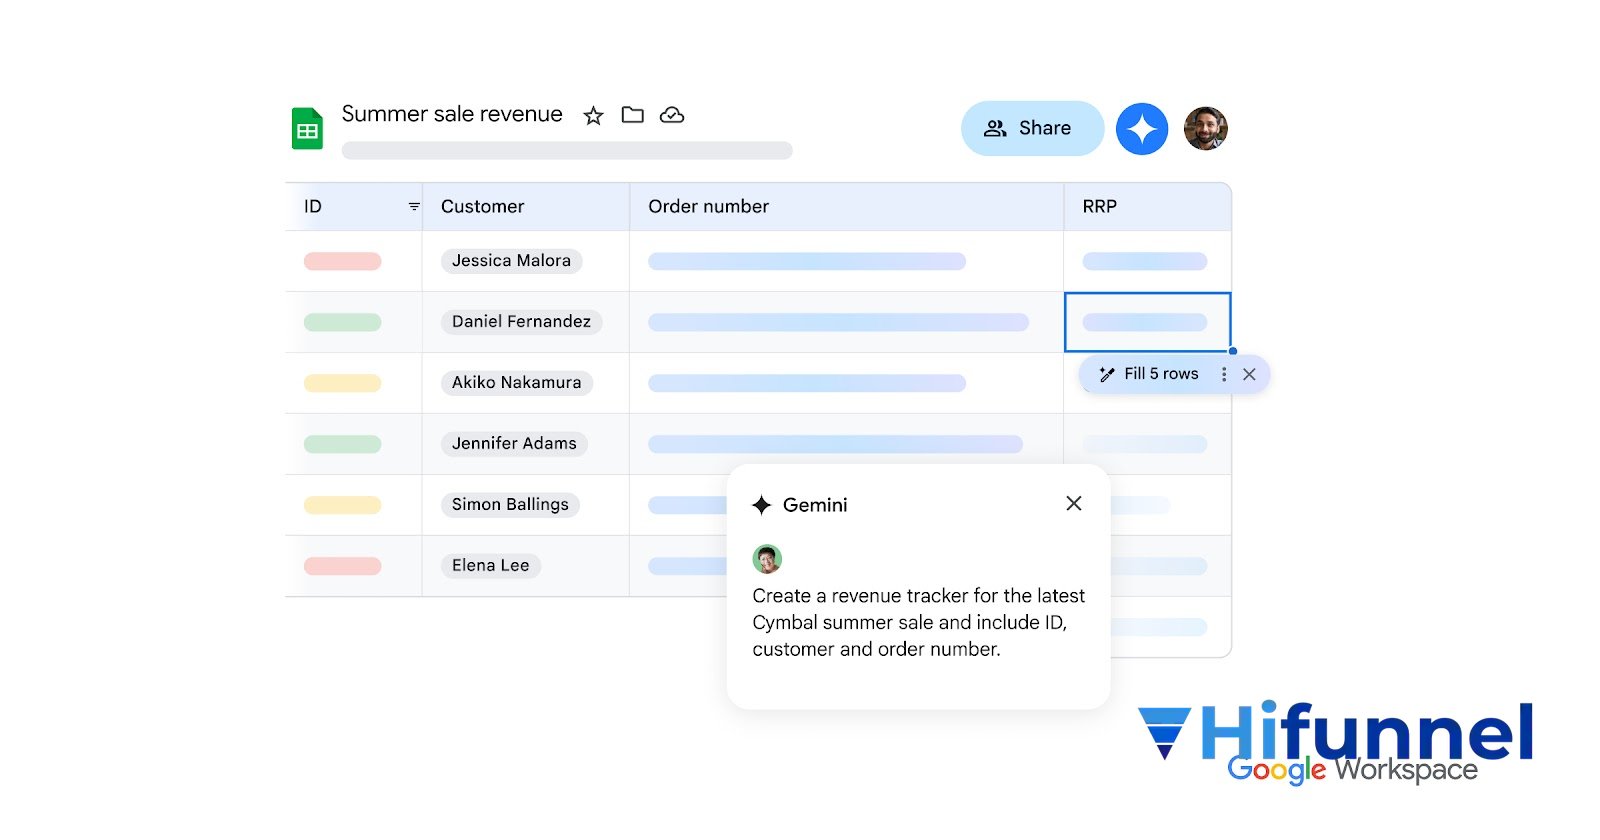Click the Daniel Fernandez customer chip

click(521, 322)
